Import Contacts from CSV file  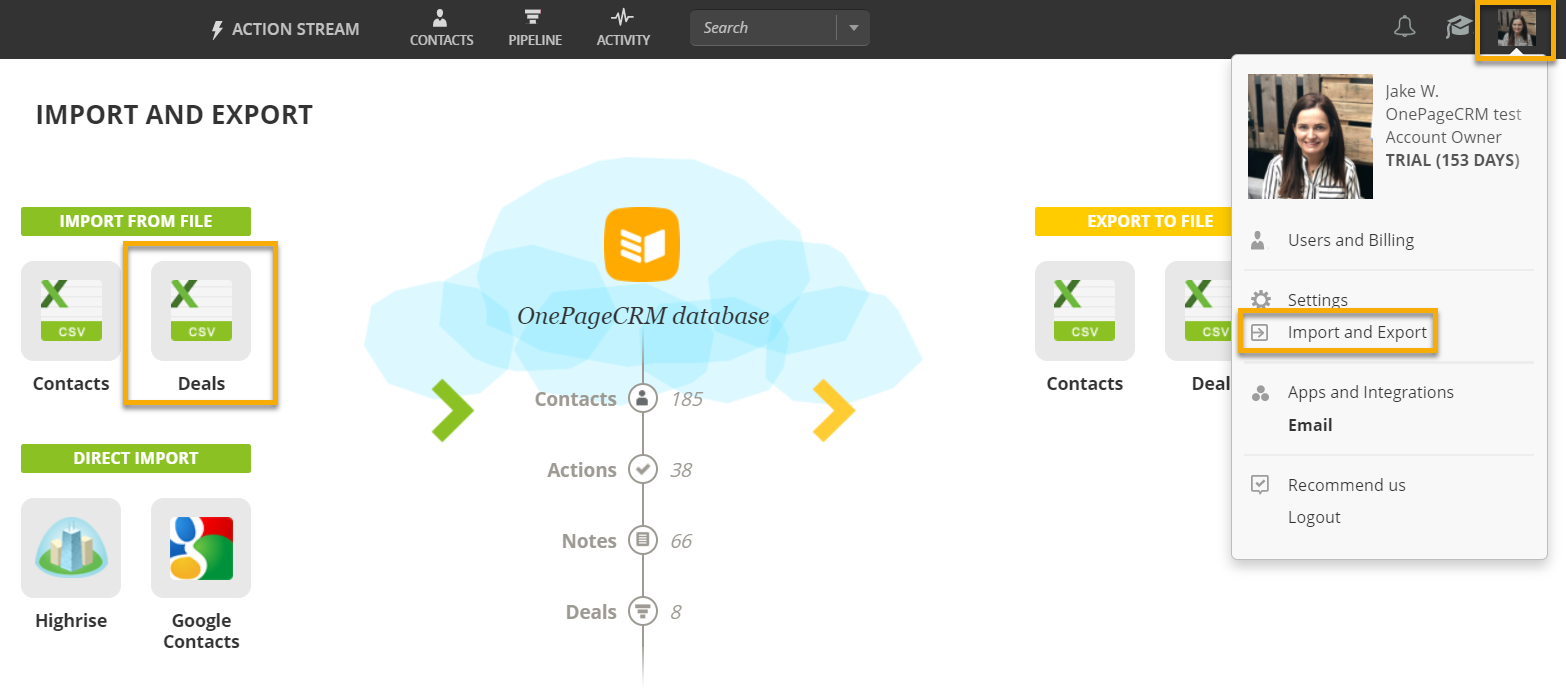71,311
